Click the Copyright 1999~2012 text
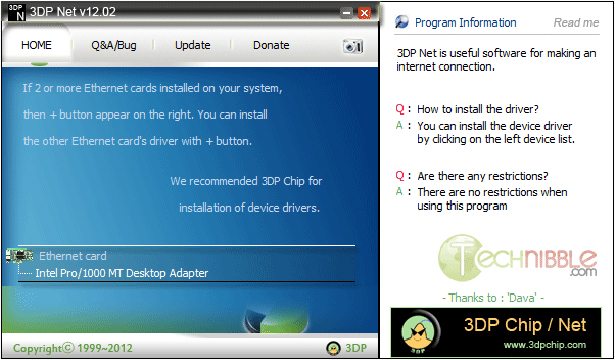615x360 pixels. (x=73, y=348)
